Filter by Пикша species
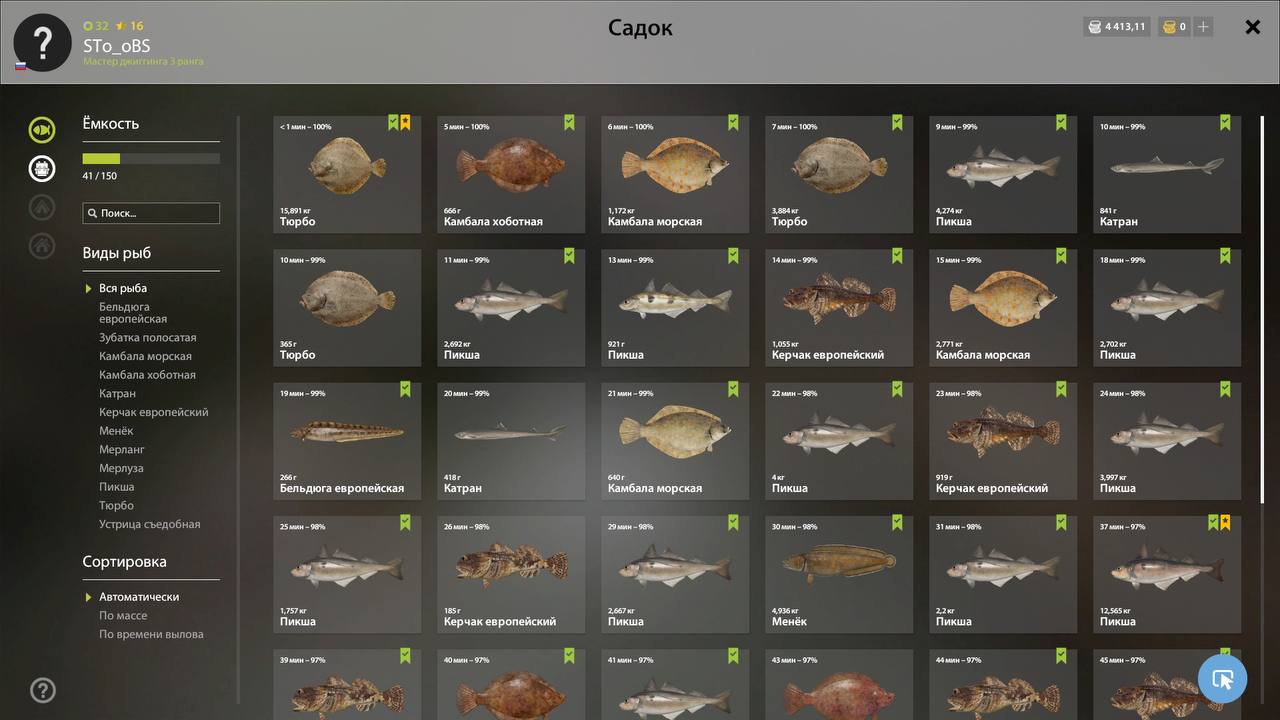Image resolution: width=1280 pixels, height=720 pixels. point(117,487)
